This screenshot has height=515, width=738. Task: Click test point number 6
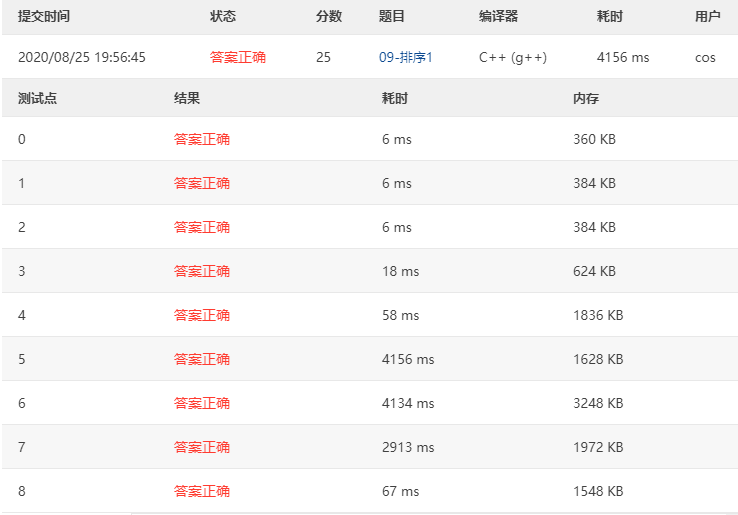pos(22,403)
